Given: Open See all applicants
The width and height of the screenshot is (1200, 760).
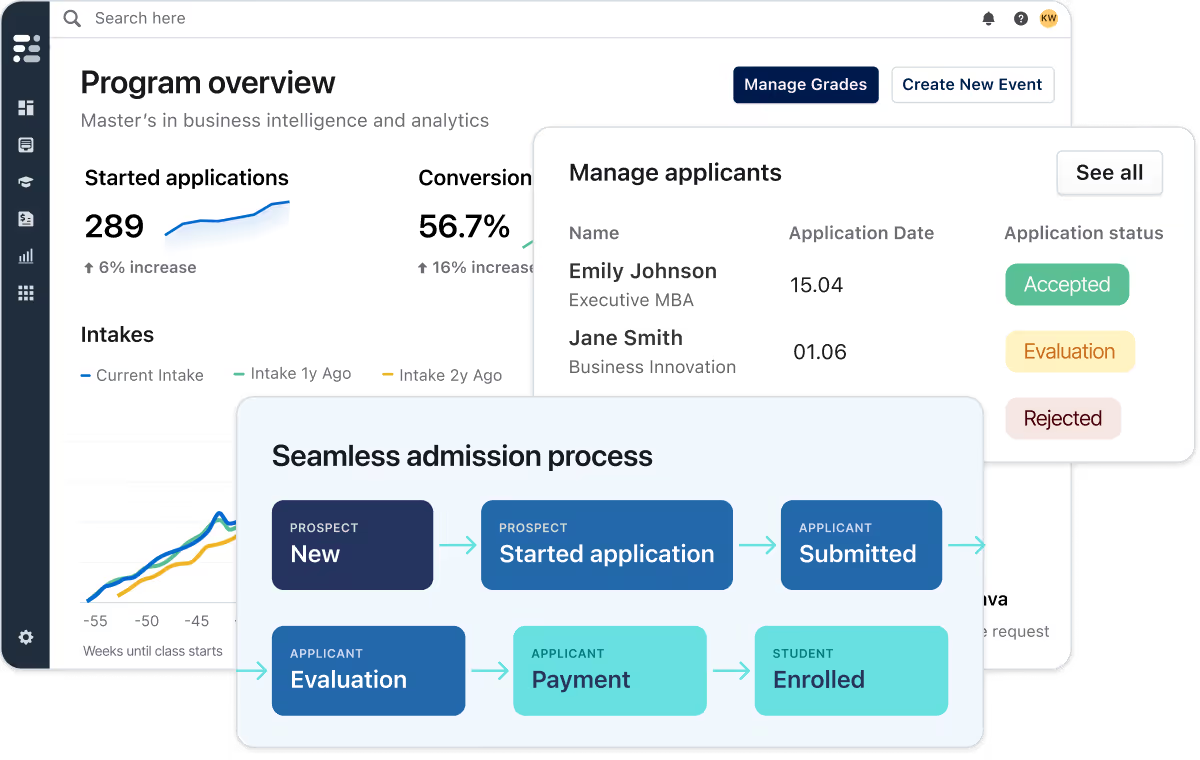Looking at the screenshot, I should pyautogui.click(x=1110, y=173).
